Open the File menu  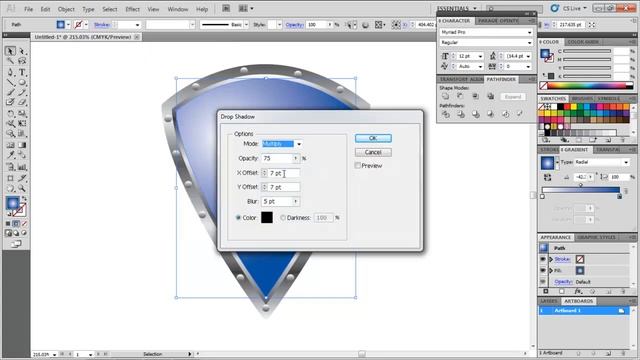tap(29, 9)
